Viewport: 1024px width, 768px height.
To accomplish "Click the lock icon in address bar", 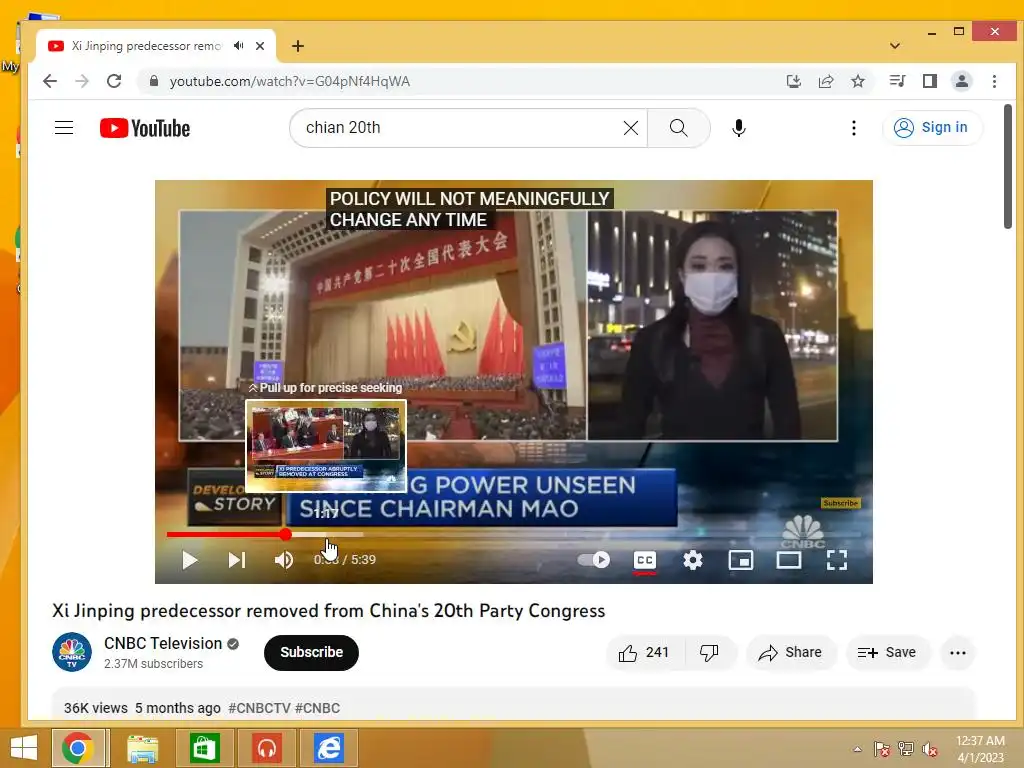I will [x=153, y=81].
